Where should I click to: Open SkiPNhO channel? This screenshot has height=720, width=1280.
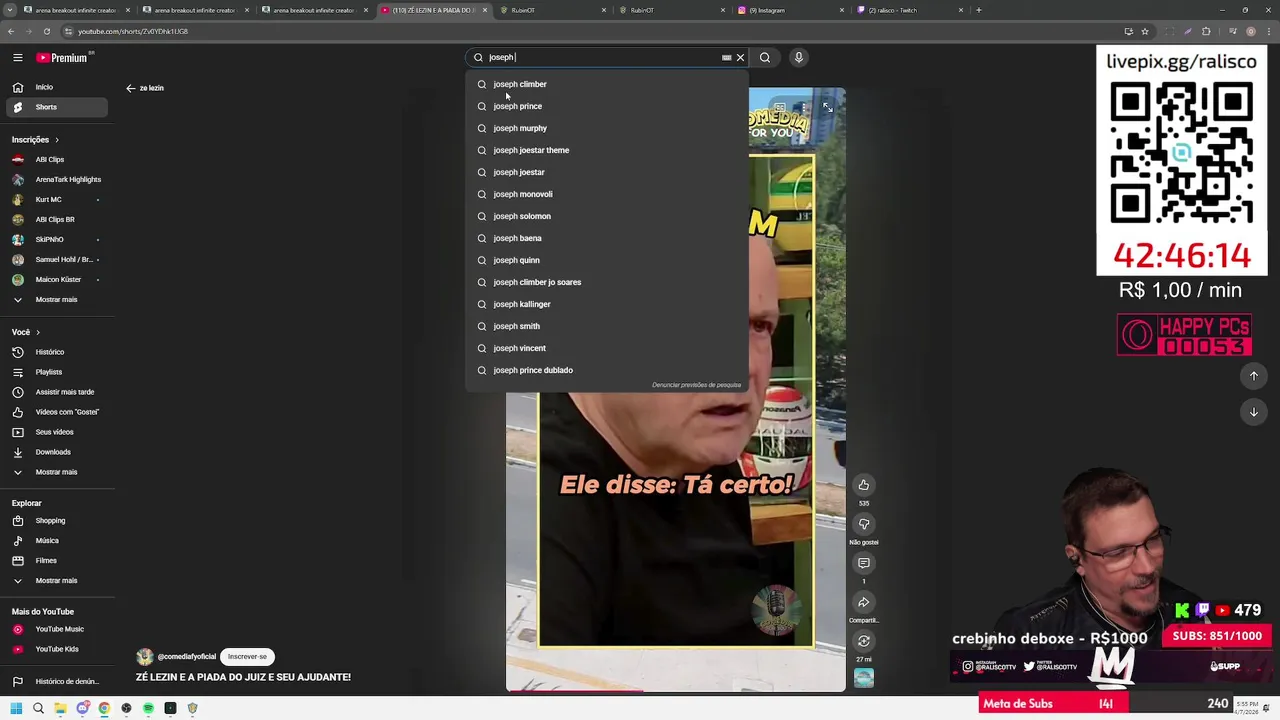click(x=57, y=239)
